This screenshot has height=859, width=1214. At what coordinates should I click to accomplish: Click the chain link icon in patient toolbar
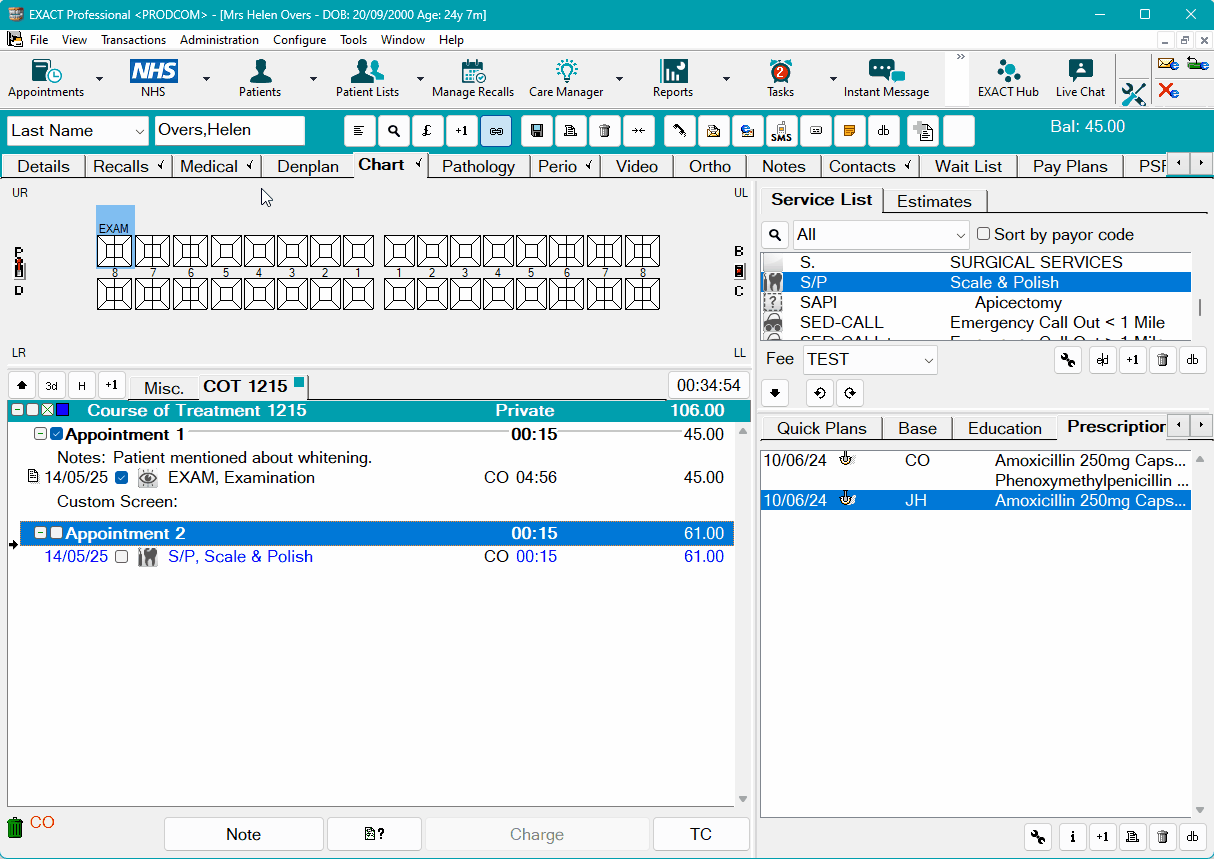[x=496, y=131]
